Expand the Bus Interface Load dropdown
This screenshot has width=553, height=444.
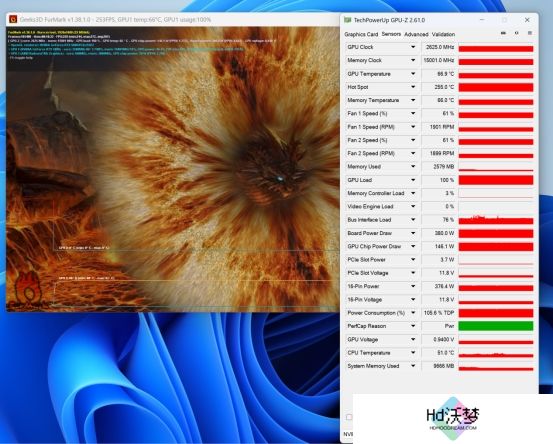[413, 220]
